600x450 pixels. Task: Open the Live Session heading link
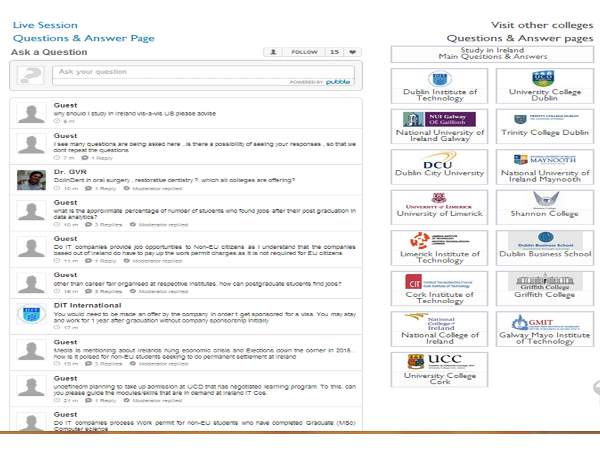pos(45,25)
